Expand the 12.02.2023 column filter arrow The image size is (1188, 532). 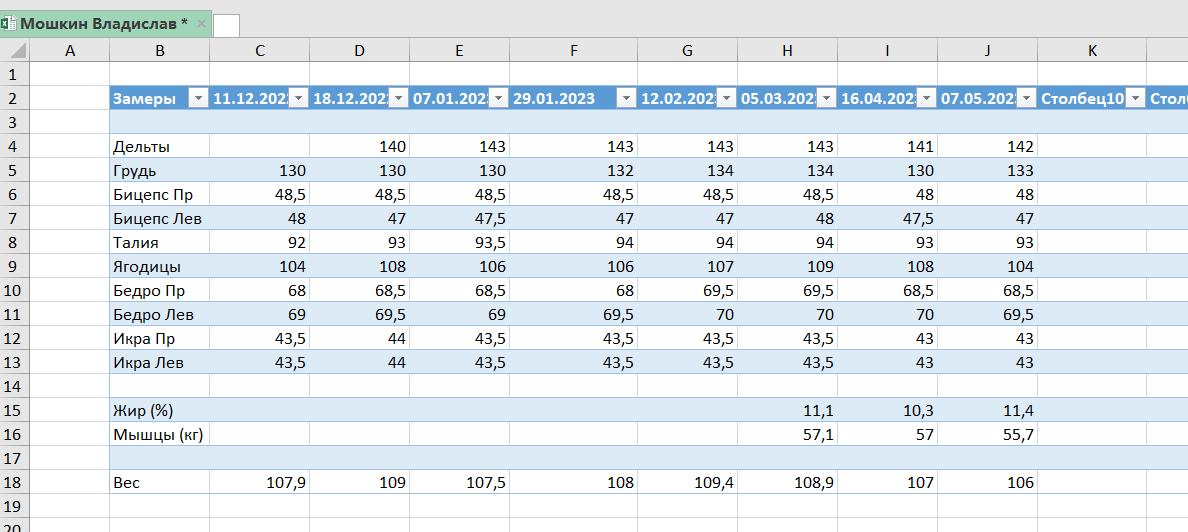click(726, 98)
